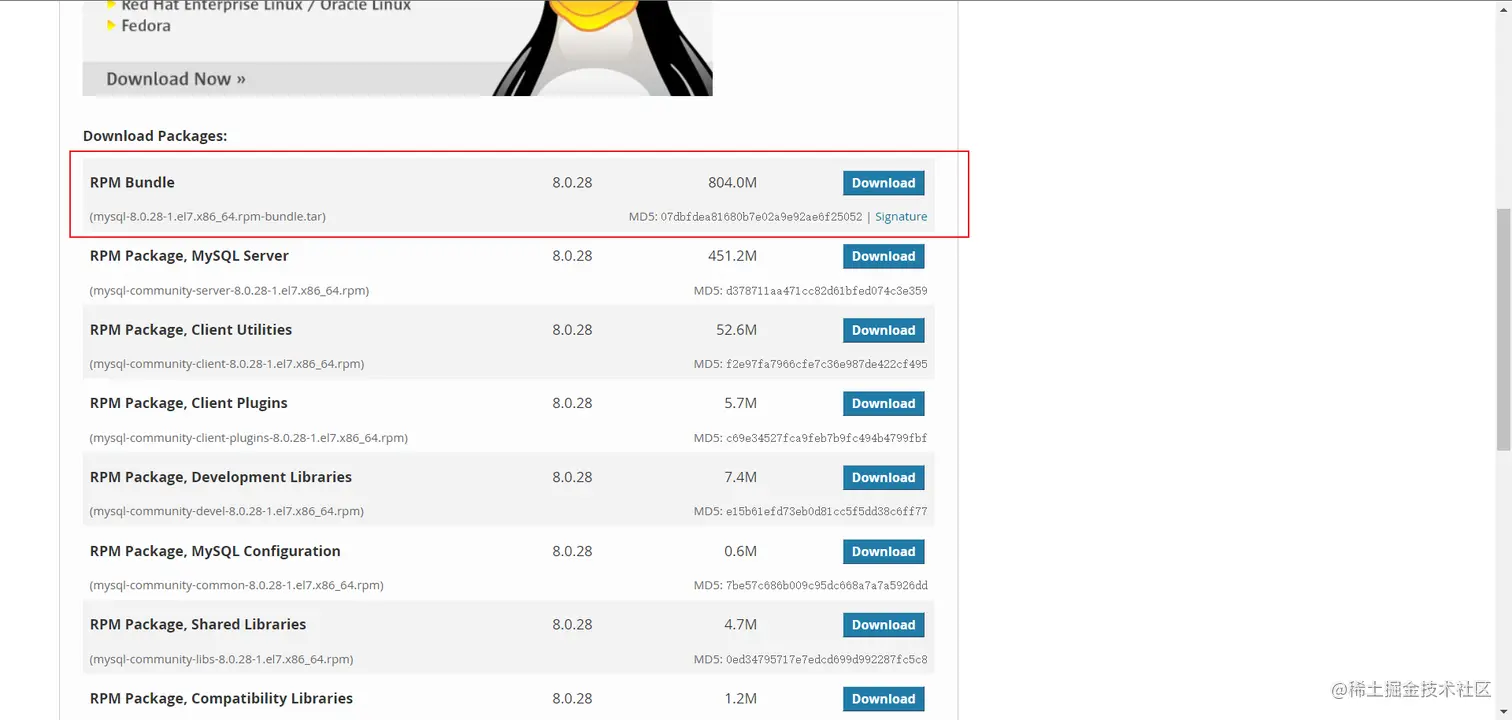Click filename mysql-community-client-8.0.28-1.el7.x86_64.rpm
The height and width of the screenshot is (720, 1512).
[227, 364]
